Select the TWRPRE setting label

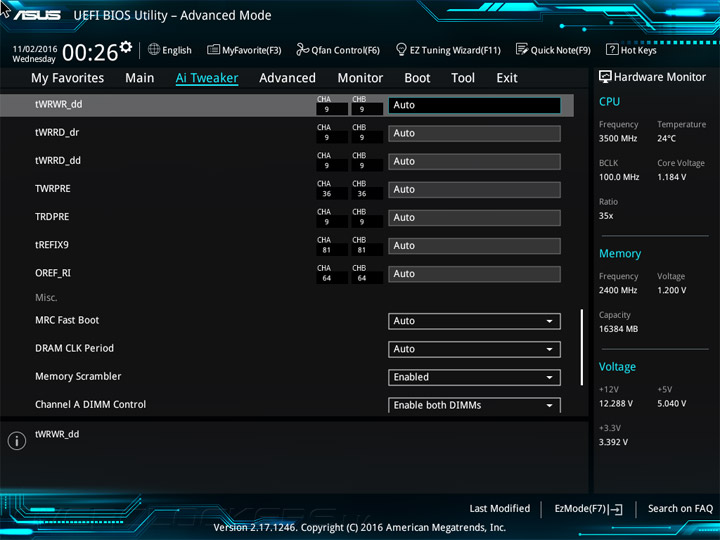point(53,189)
